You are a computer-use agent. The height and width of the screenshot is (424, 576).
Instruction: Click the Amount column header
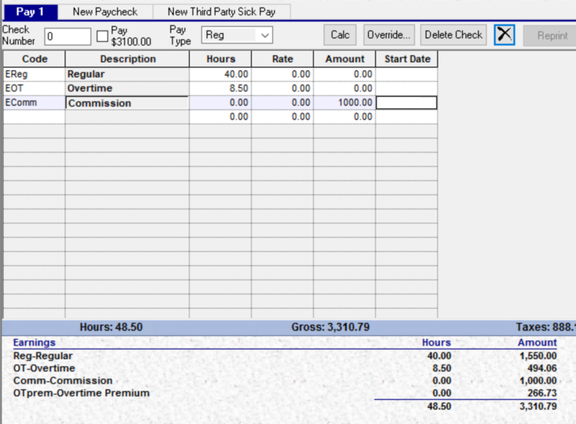(345, 59)
